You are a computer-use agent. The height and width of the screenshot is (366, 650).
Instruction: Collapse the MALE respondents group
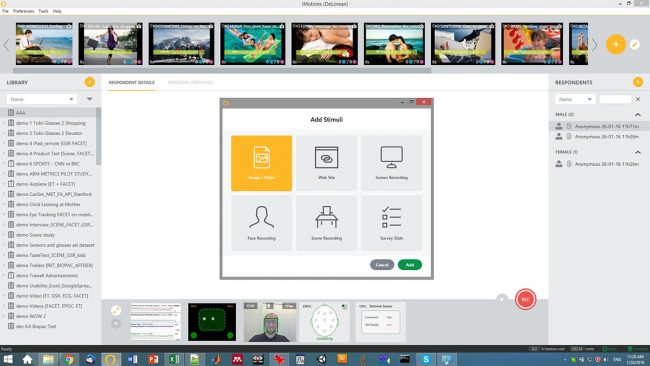(638, 114)
